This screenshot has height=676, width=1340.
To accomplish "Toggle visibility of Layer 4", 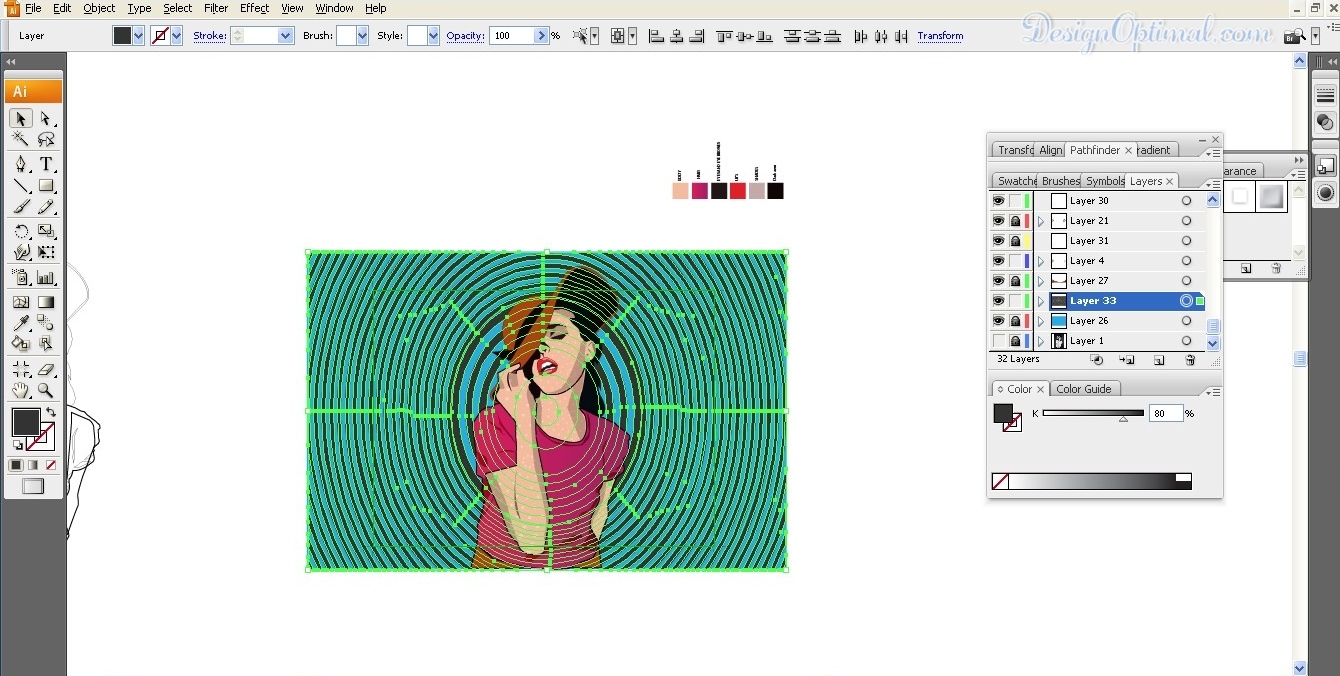I will (x=998, y=261).
